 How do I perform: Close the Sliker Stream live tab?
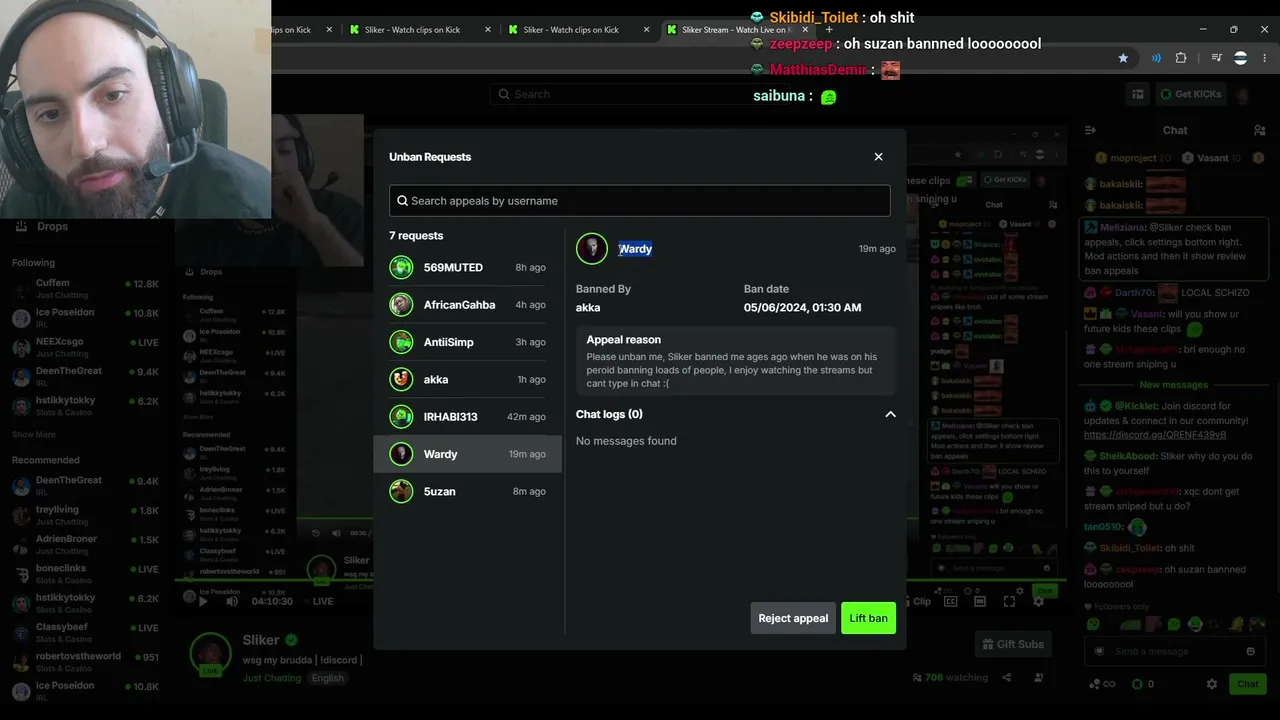coord(805,30)
